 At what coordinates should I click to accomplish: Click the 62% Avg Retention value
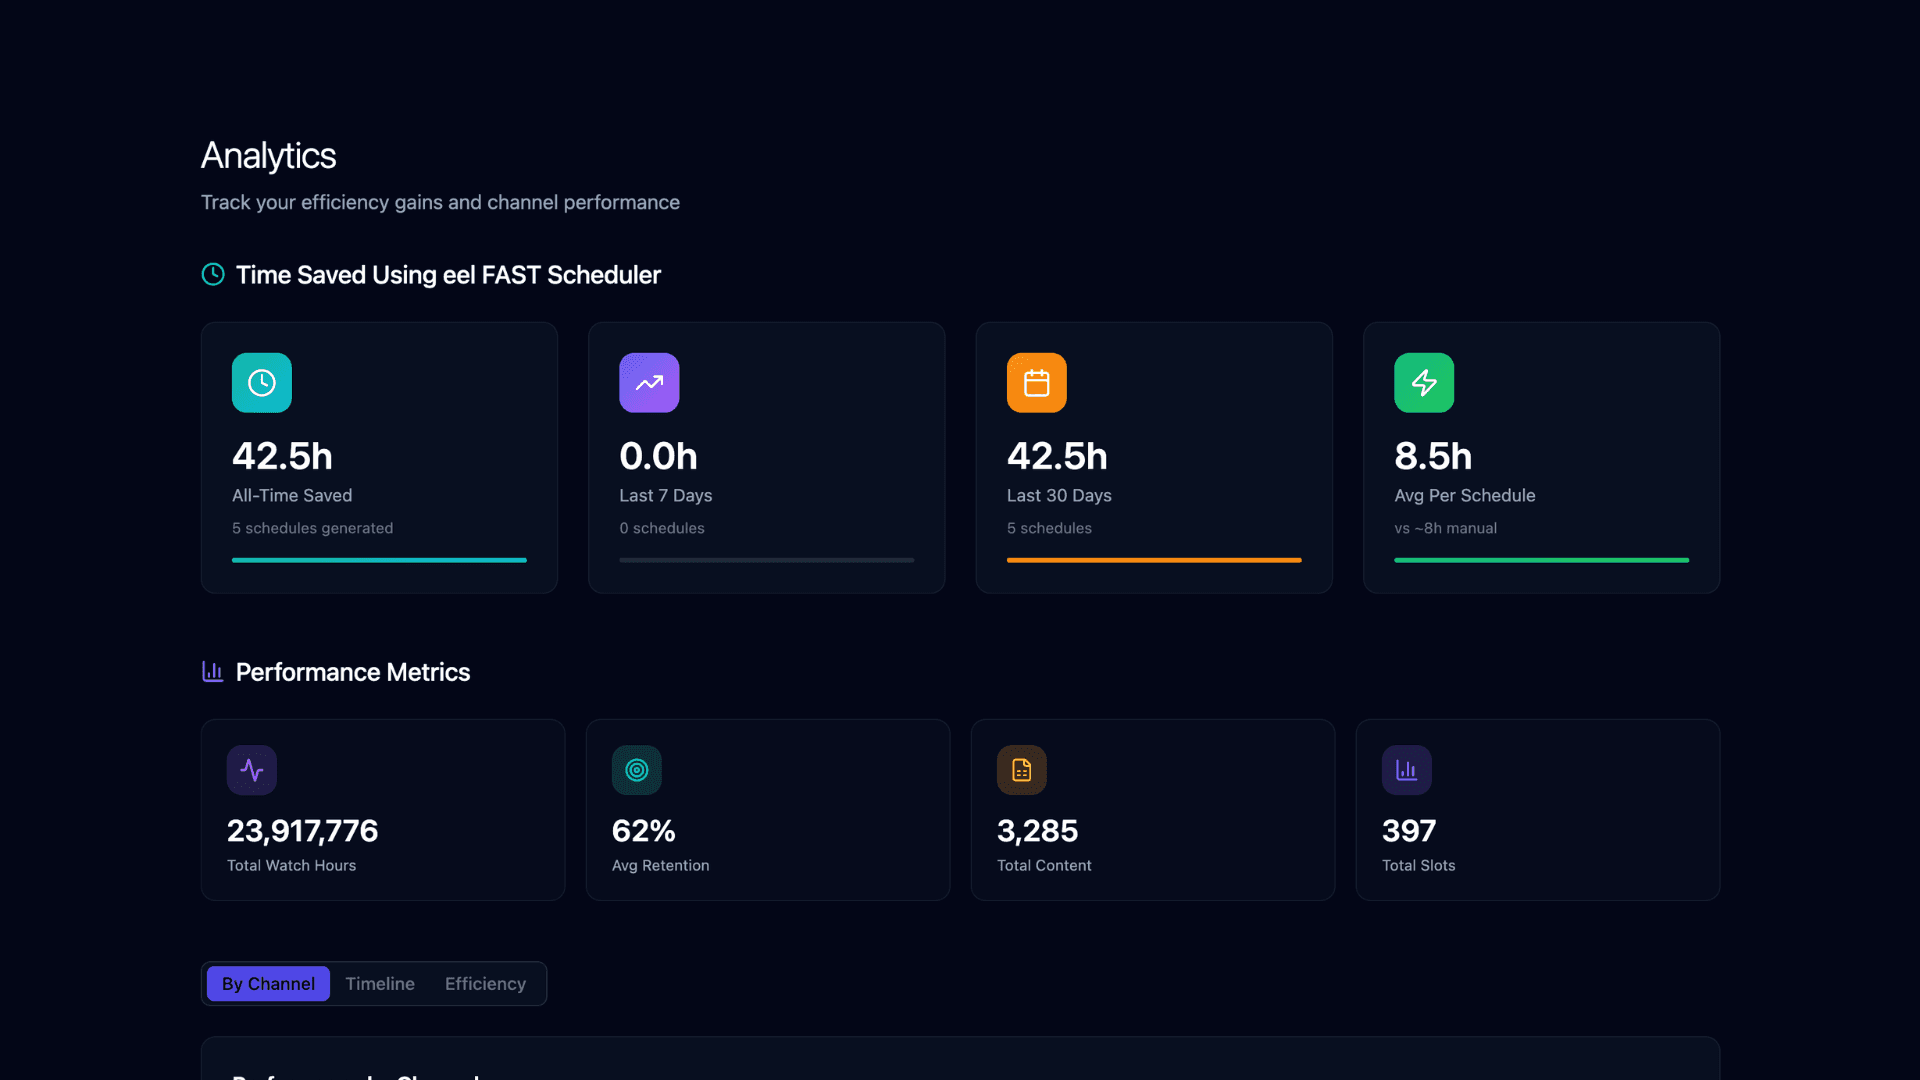[643, 831]
